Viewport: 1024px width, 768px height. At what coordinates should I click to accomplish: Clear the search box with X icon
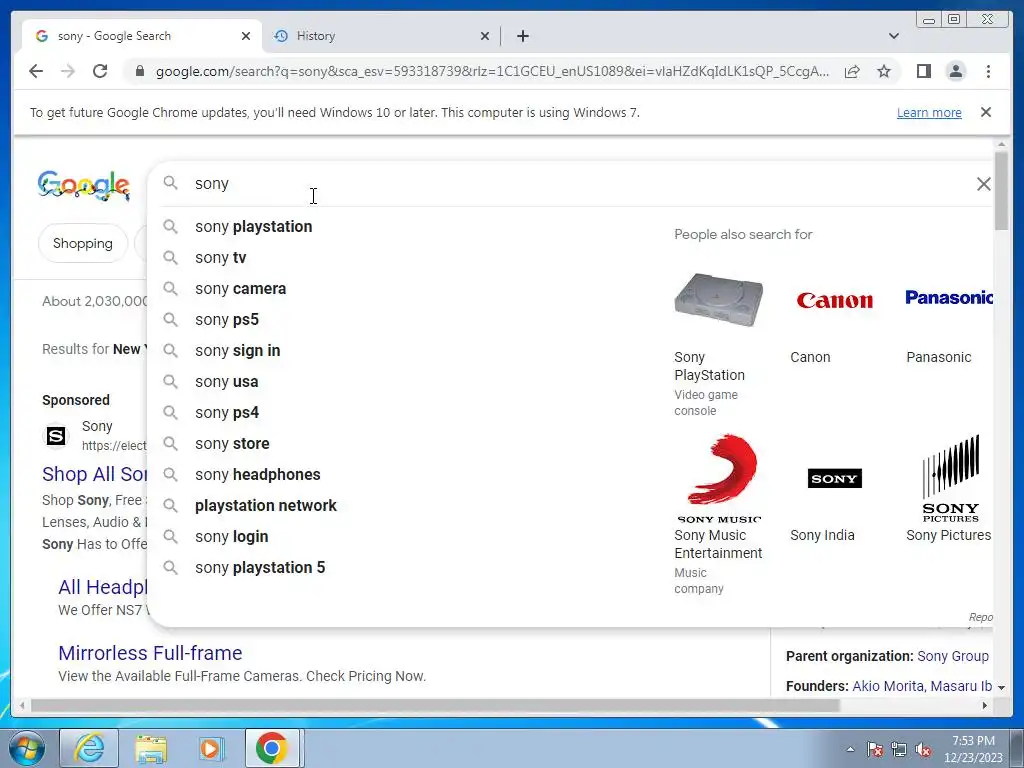tap(984, 184)
